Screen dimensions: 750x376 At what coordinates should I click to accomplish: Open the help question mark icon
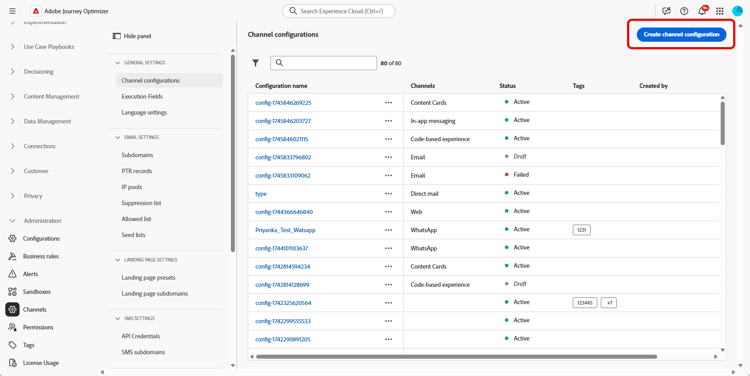(x=684, y=11)
